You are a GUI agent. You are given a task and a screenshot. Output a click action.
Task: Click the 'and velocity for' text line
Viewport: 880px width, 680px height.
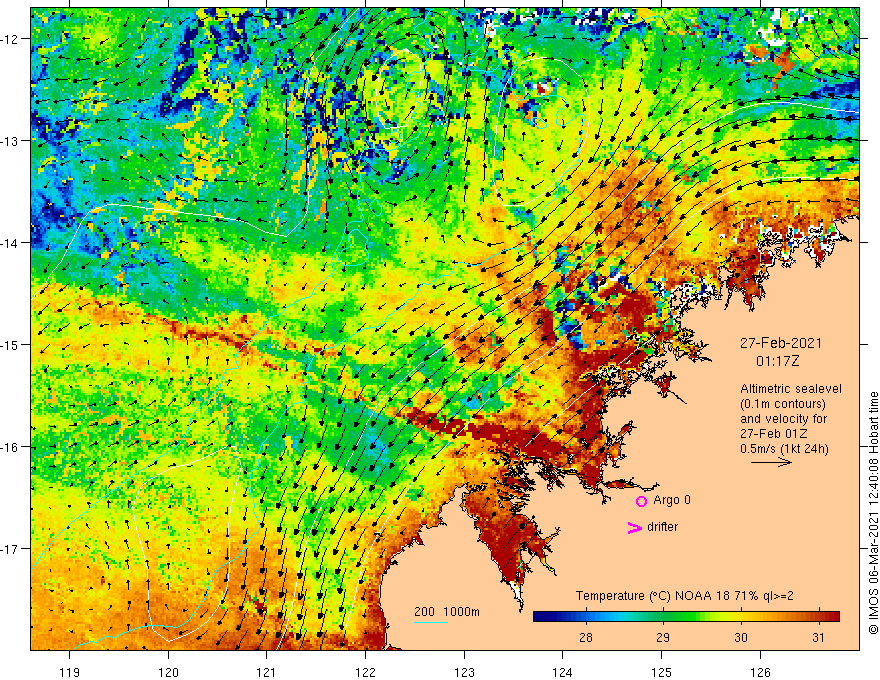pyautogui.click(x=783, y=419)
